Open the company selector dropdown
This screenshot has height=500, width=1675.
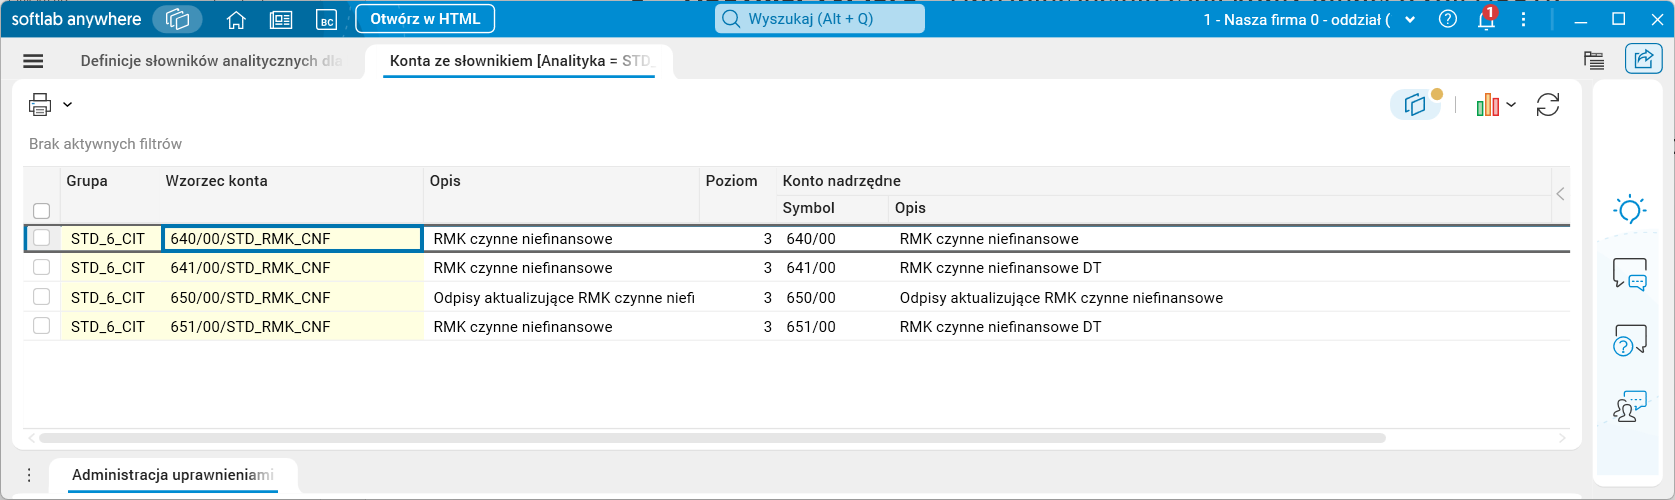(1310, 20)
